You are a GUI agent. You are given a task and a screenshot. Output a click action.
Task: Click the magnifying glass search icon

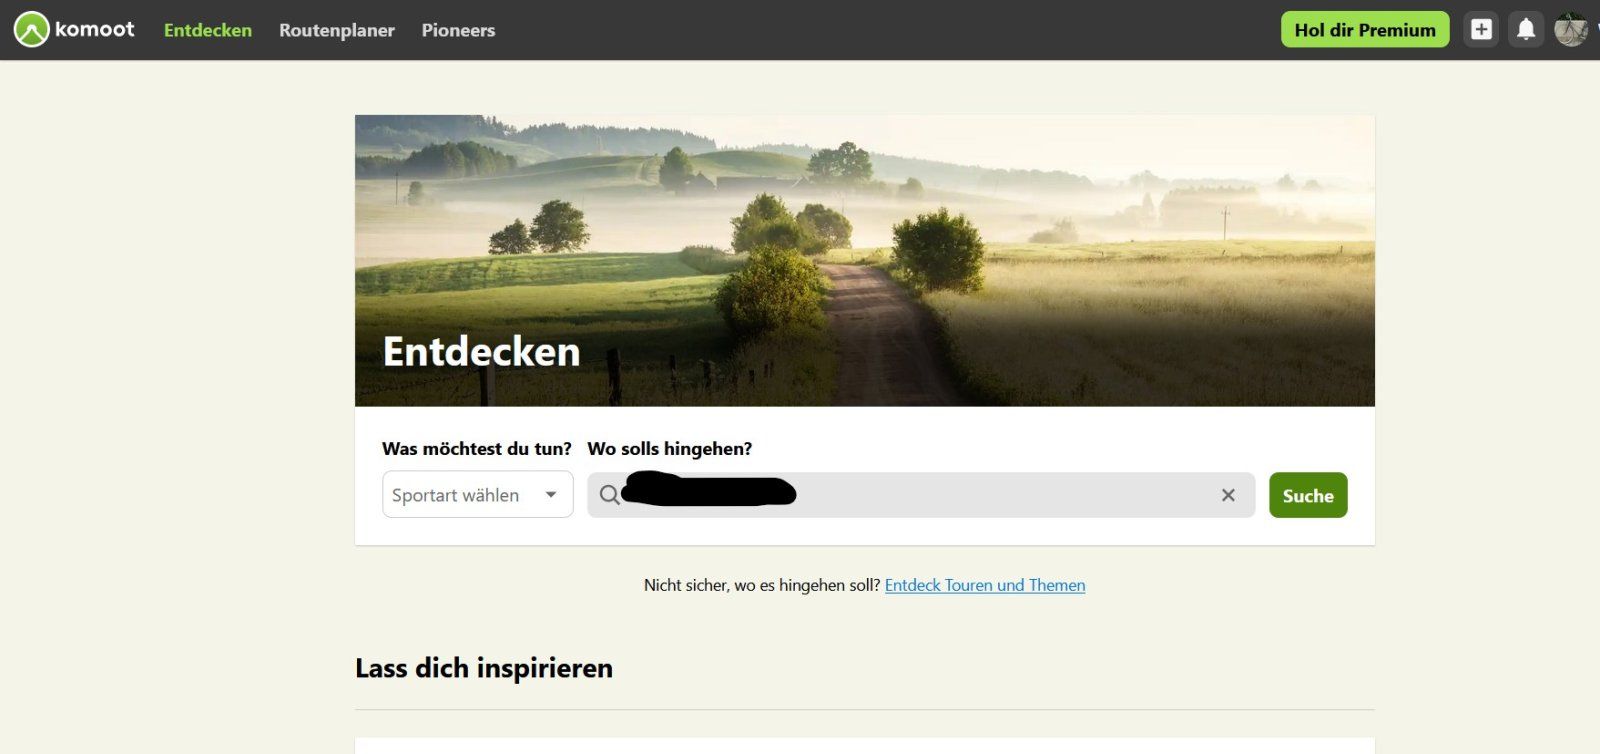[x=609, y=495]
